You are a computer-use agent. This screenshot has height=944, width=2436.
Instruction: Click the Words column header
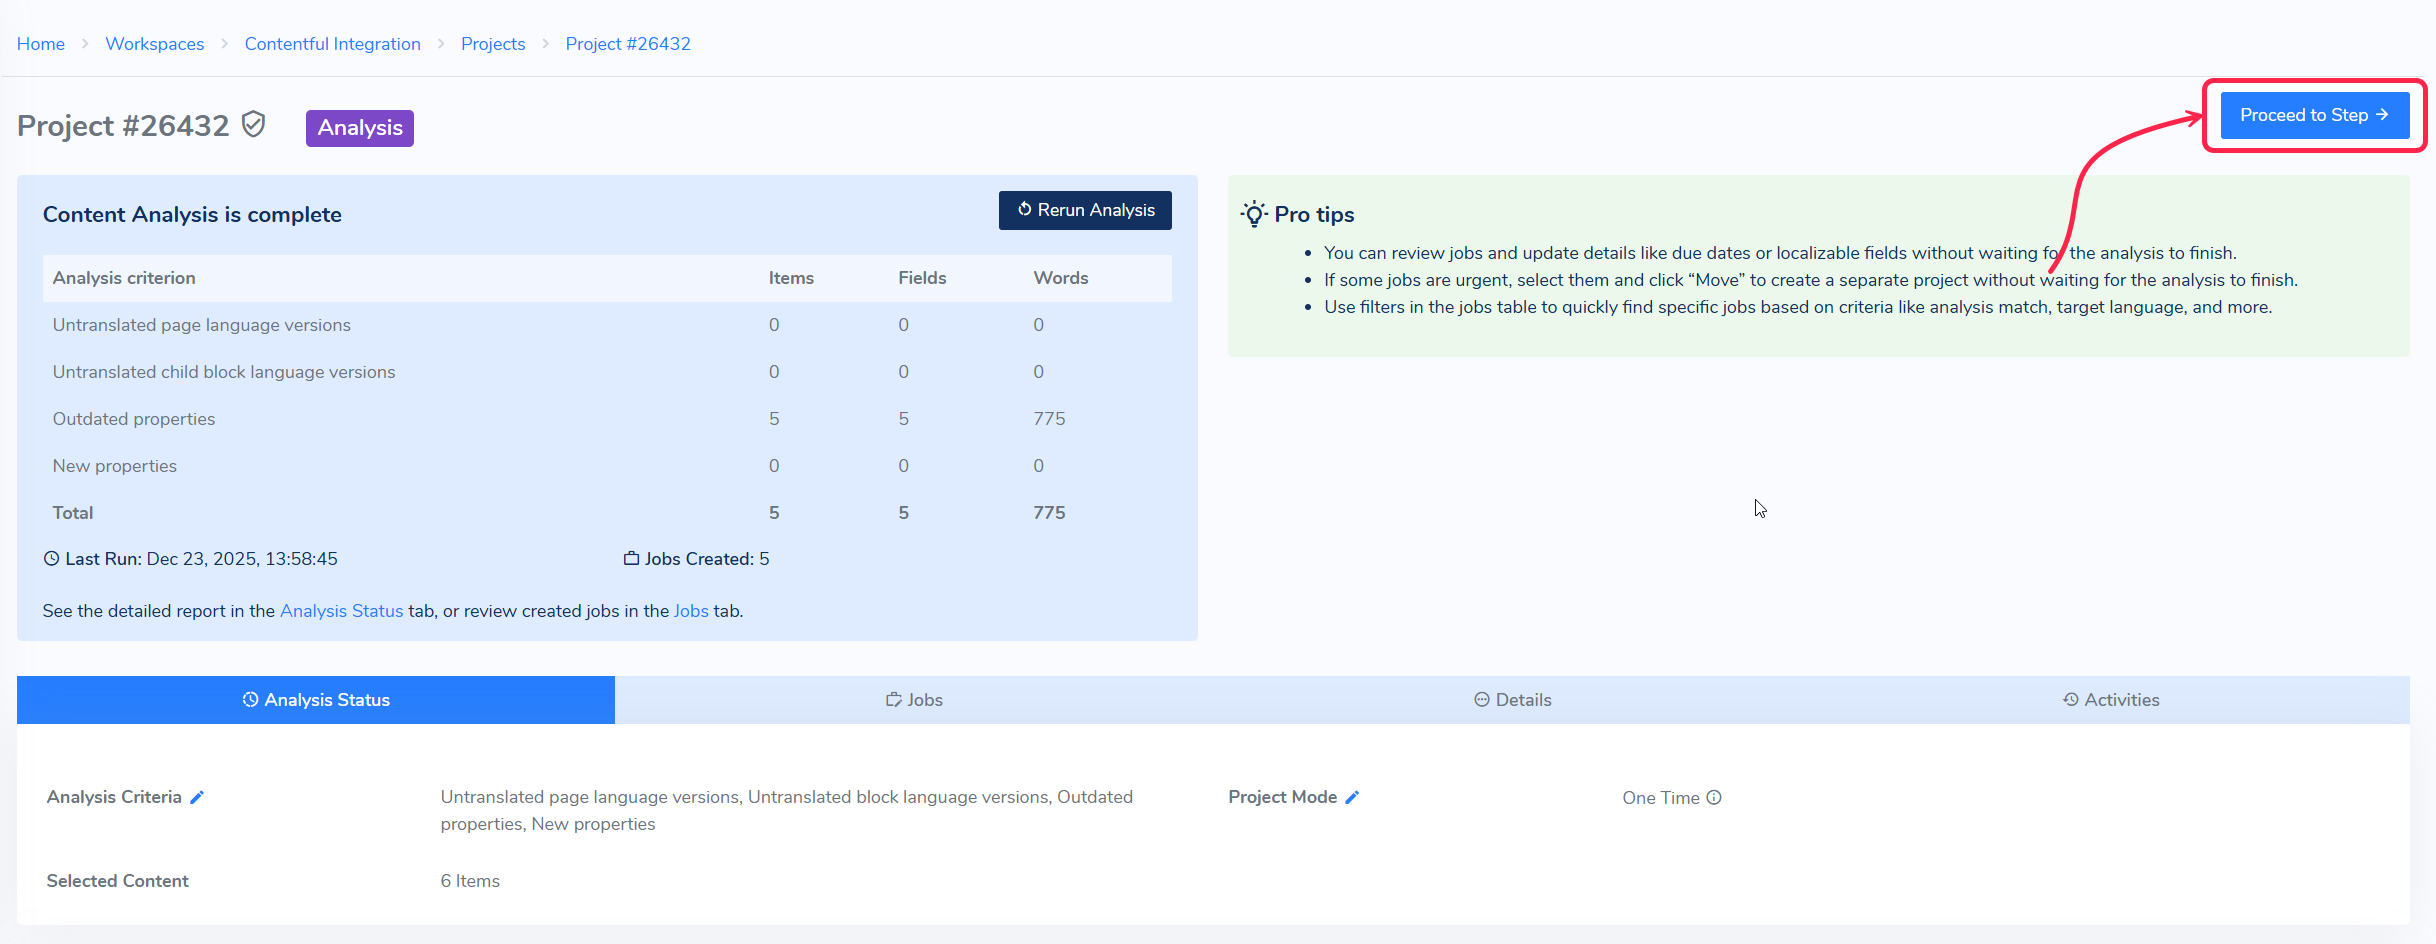(1061, 278)
